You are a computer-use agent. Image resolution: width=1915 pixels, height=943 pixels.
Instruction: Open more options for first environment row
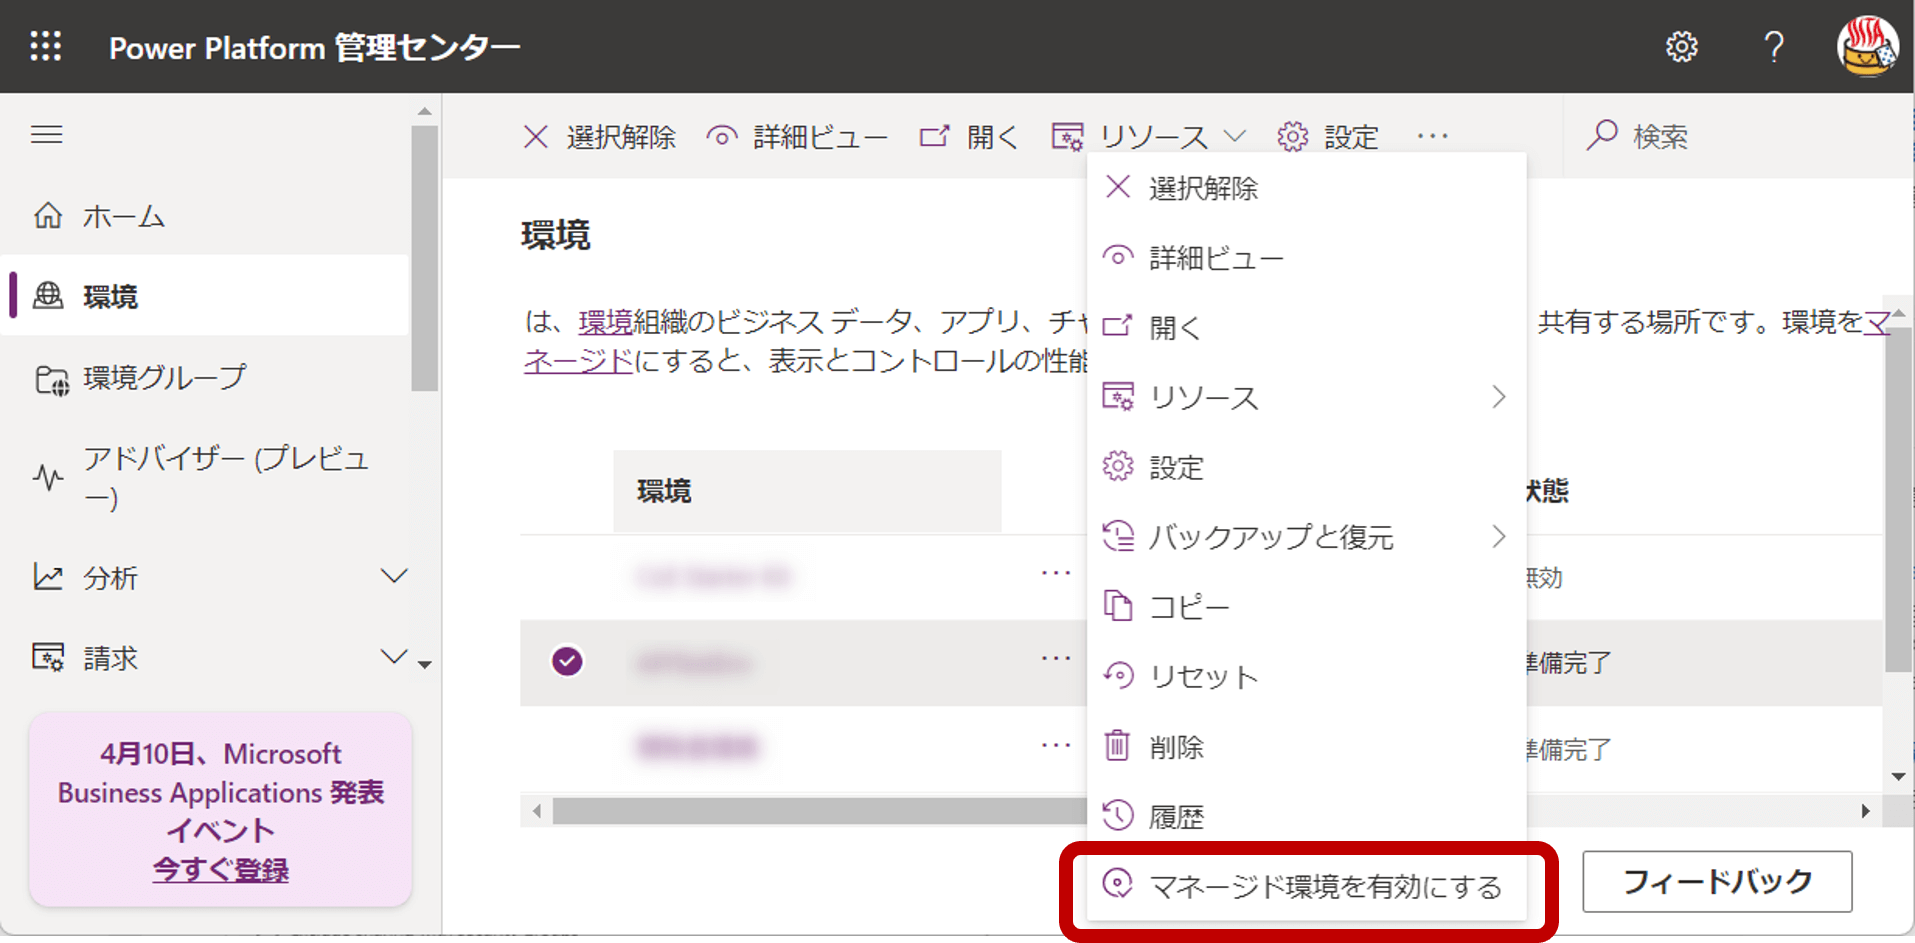[1056, 573]
